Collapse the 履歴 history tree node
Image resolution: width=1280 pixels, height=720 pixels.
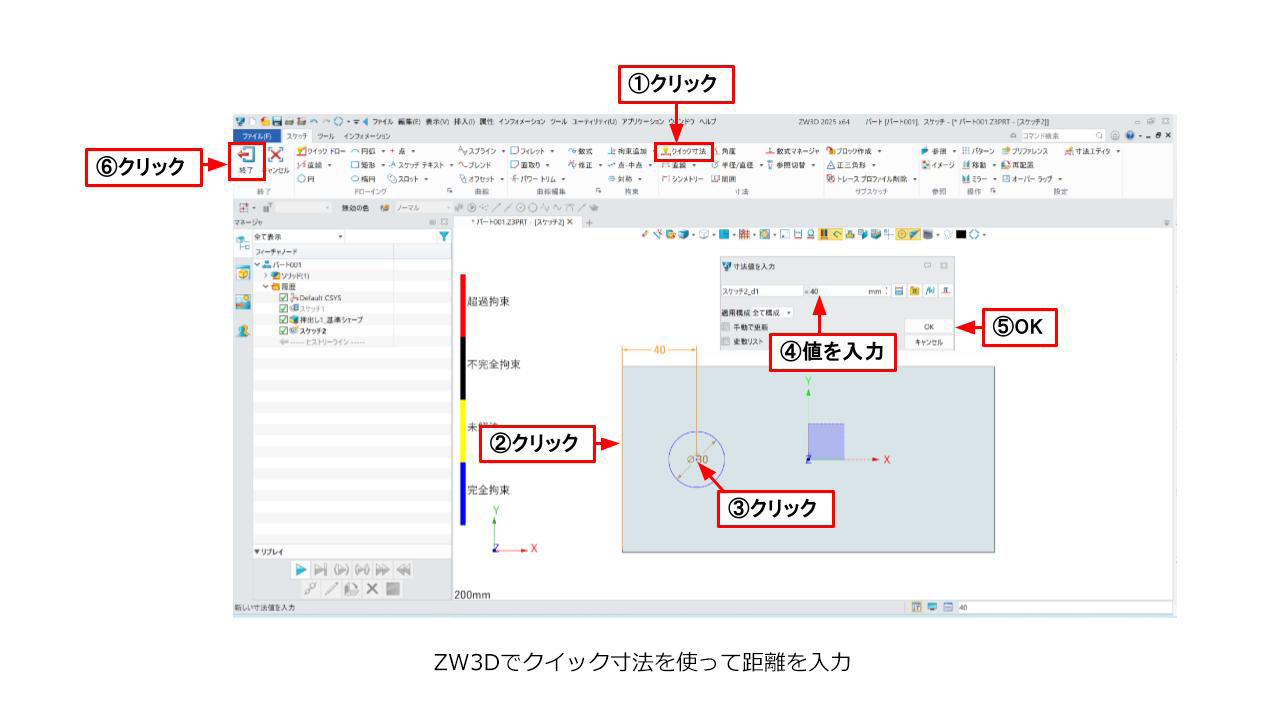266,286
